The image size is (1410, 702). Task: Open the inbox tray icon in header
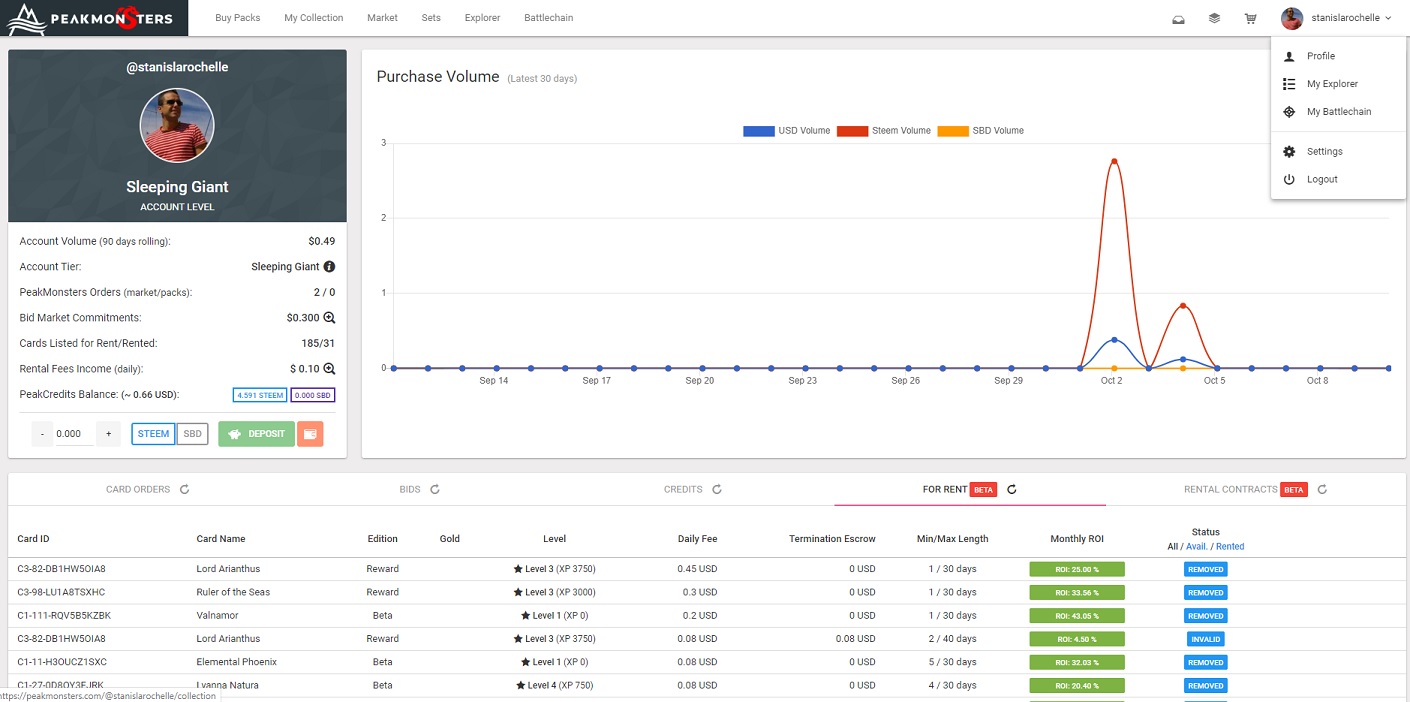tap(1178, 18)
